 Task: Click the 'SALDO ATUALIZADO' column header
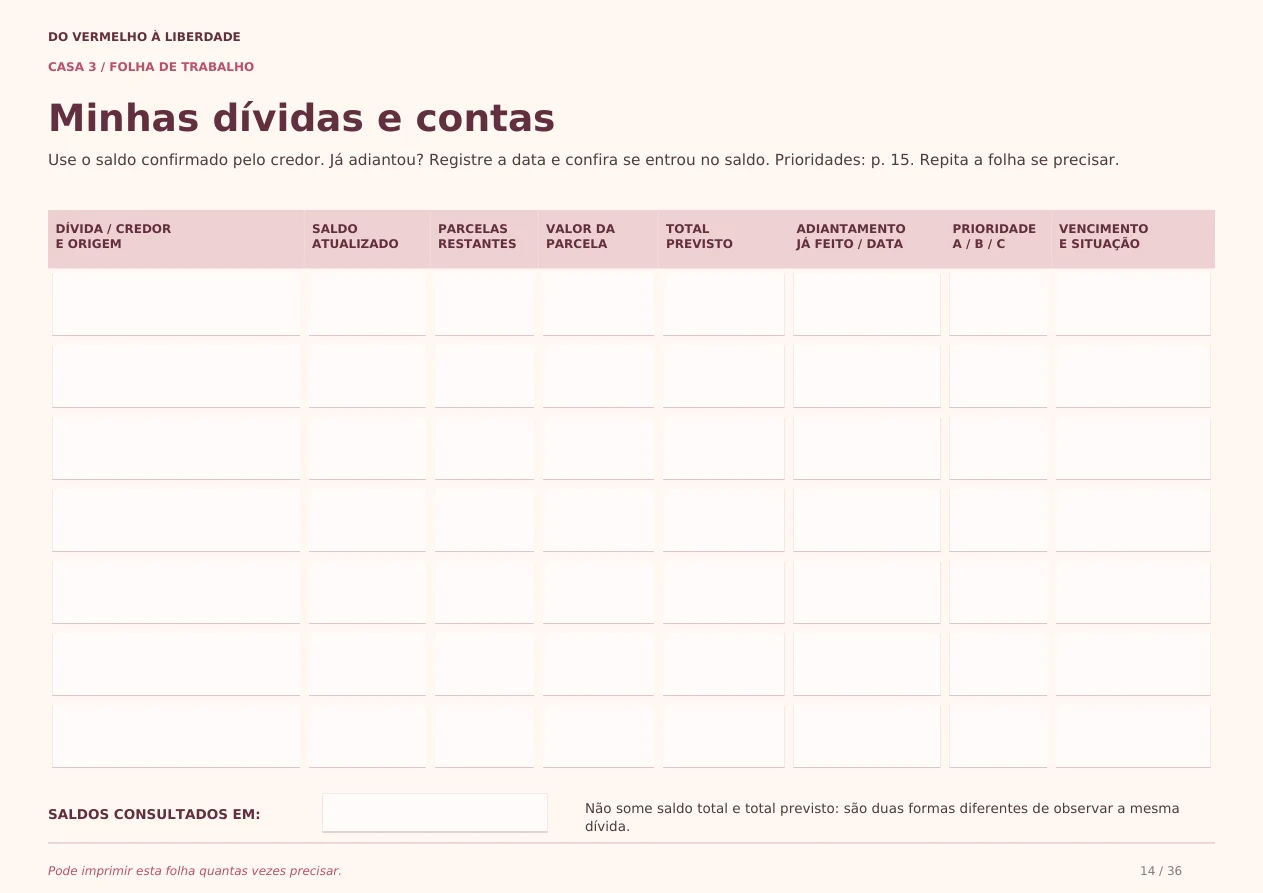[367, 239]
